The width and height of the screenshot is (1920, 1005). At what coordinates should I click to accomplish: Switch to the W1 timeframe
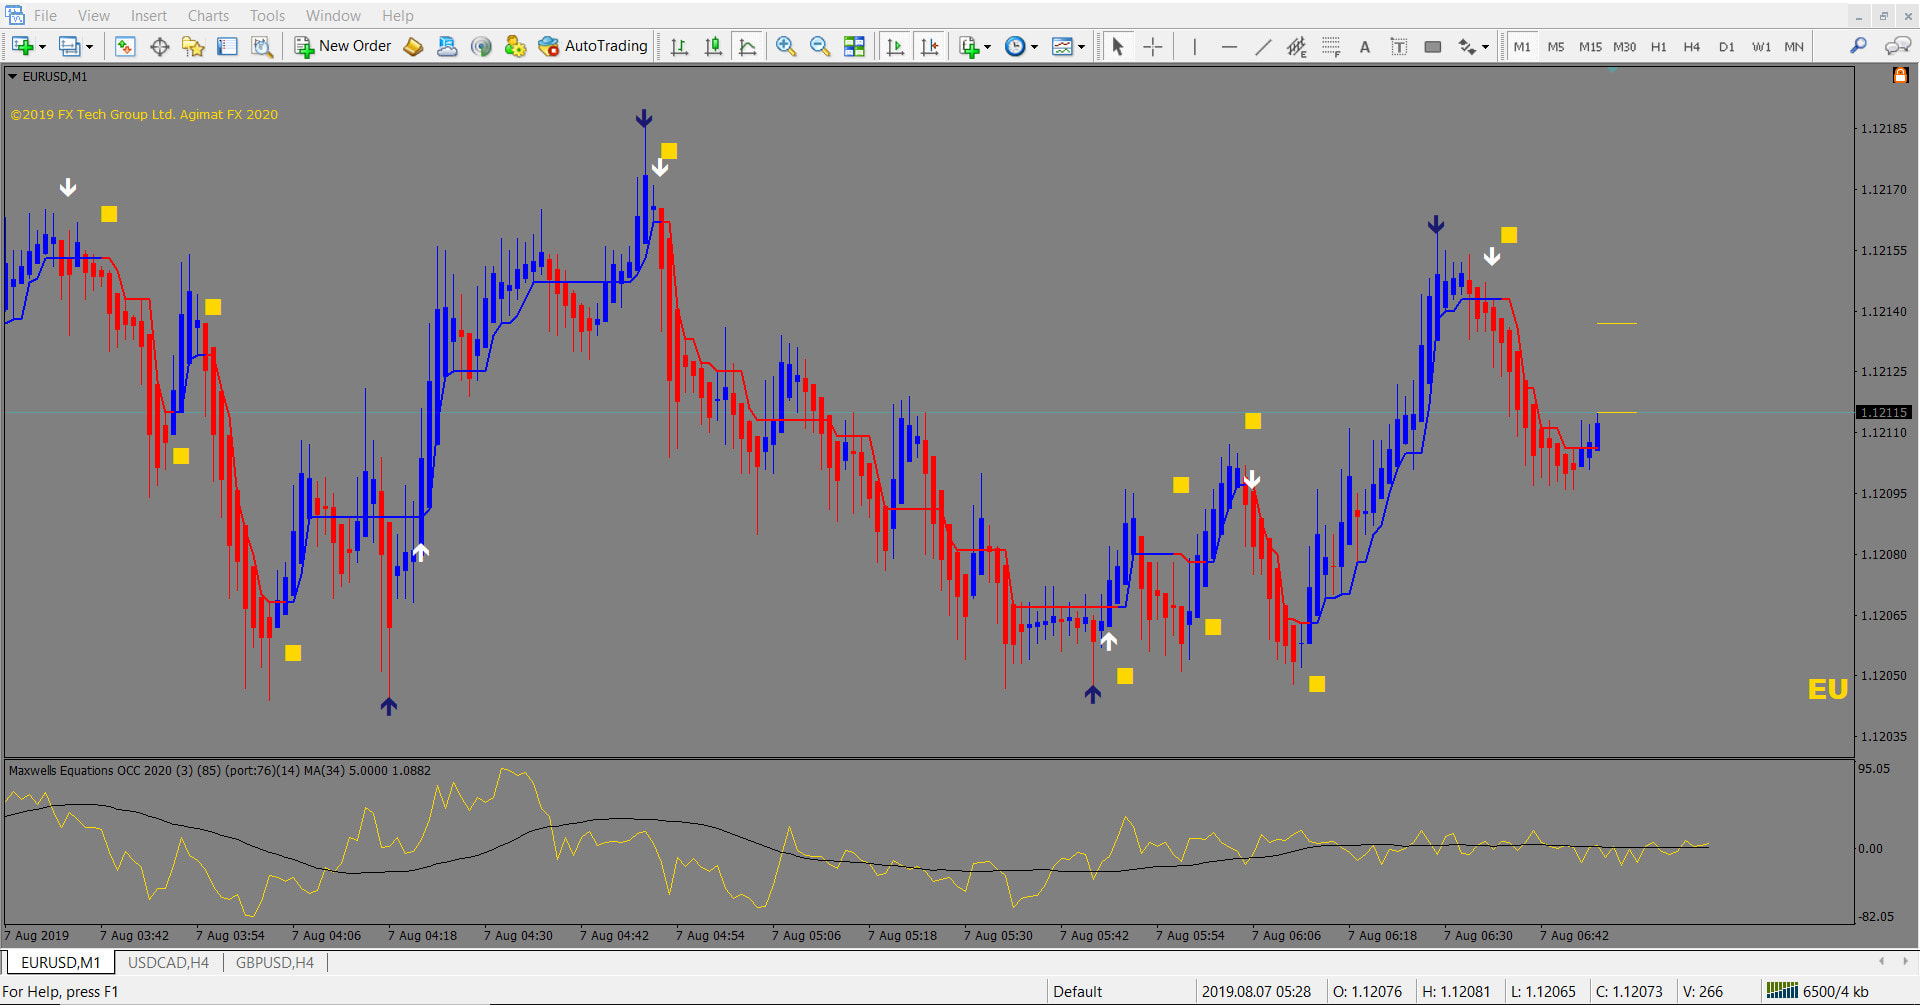click(x=1761, y=46)
